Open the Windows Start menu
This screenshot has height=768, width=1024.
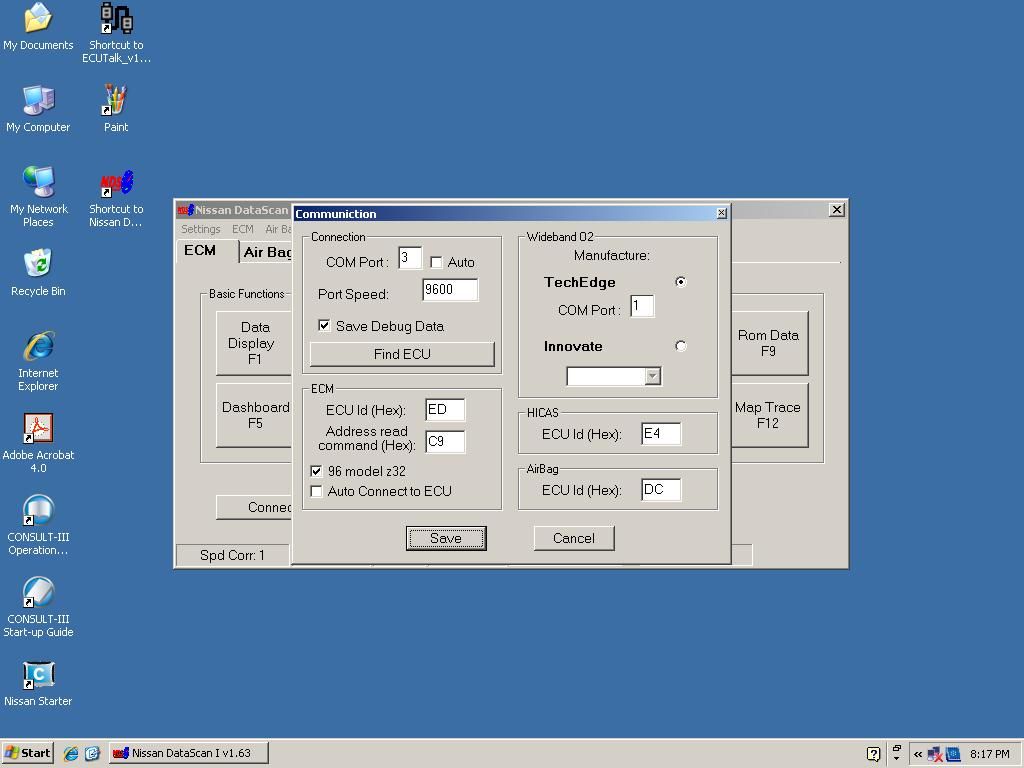[28, 753]
